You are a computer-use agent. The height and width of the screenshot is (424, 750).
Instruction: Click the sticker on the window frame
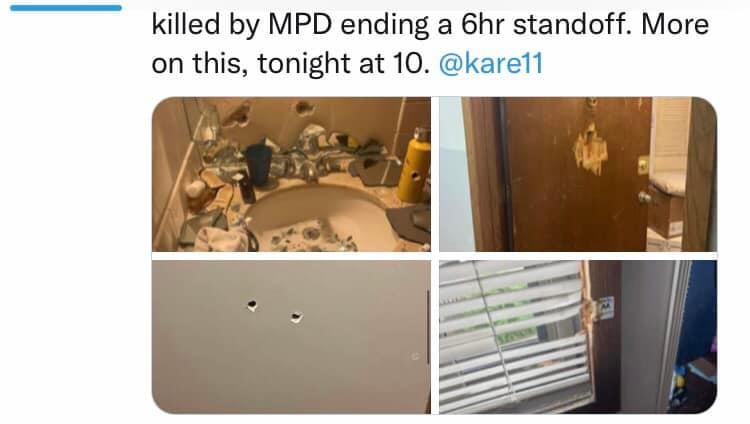coord(606,308)
